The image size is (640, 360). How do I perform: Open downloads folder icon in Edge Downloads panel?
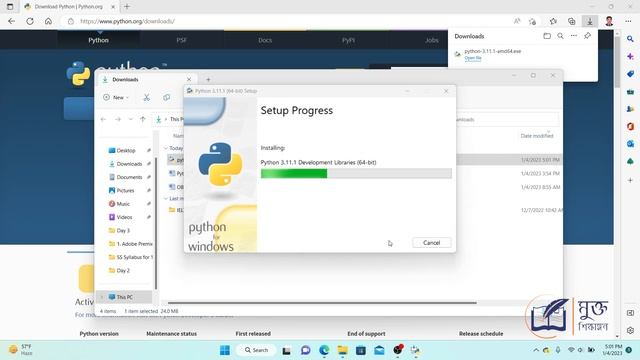click(x=547, y=36)
